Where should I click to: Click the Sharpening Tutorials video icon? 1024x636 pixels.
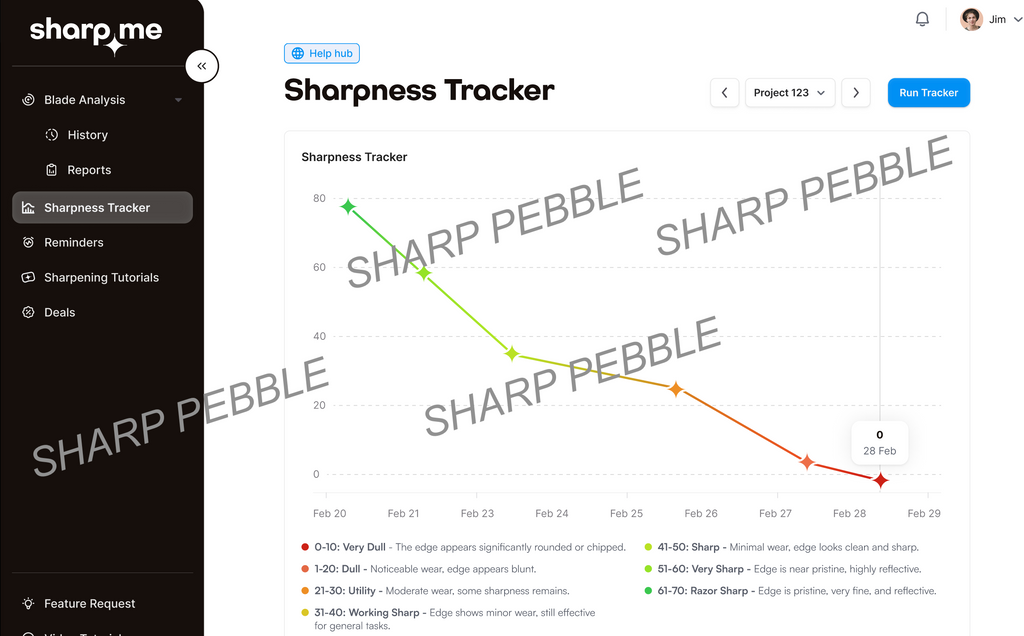(x=28, y=277)
